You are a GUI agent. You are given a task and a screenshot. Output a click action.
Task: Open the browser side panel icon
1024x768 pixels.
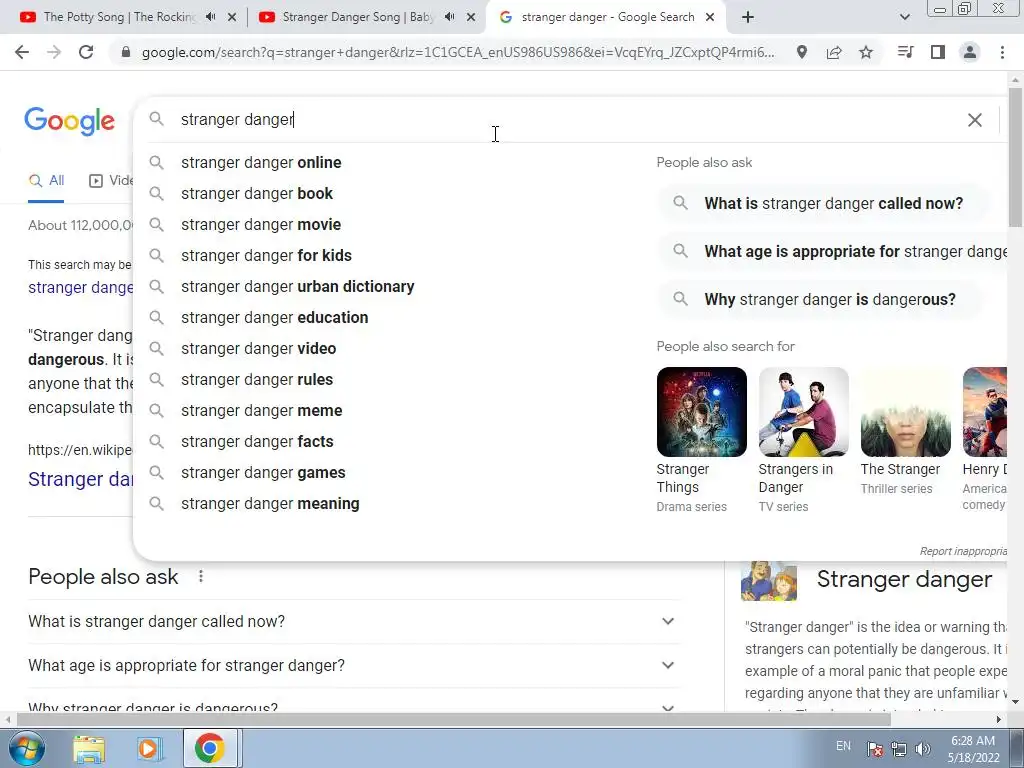[x=938, y=52]
